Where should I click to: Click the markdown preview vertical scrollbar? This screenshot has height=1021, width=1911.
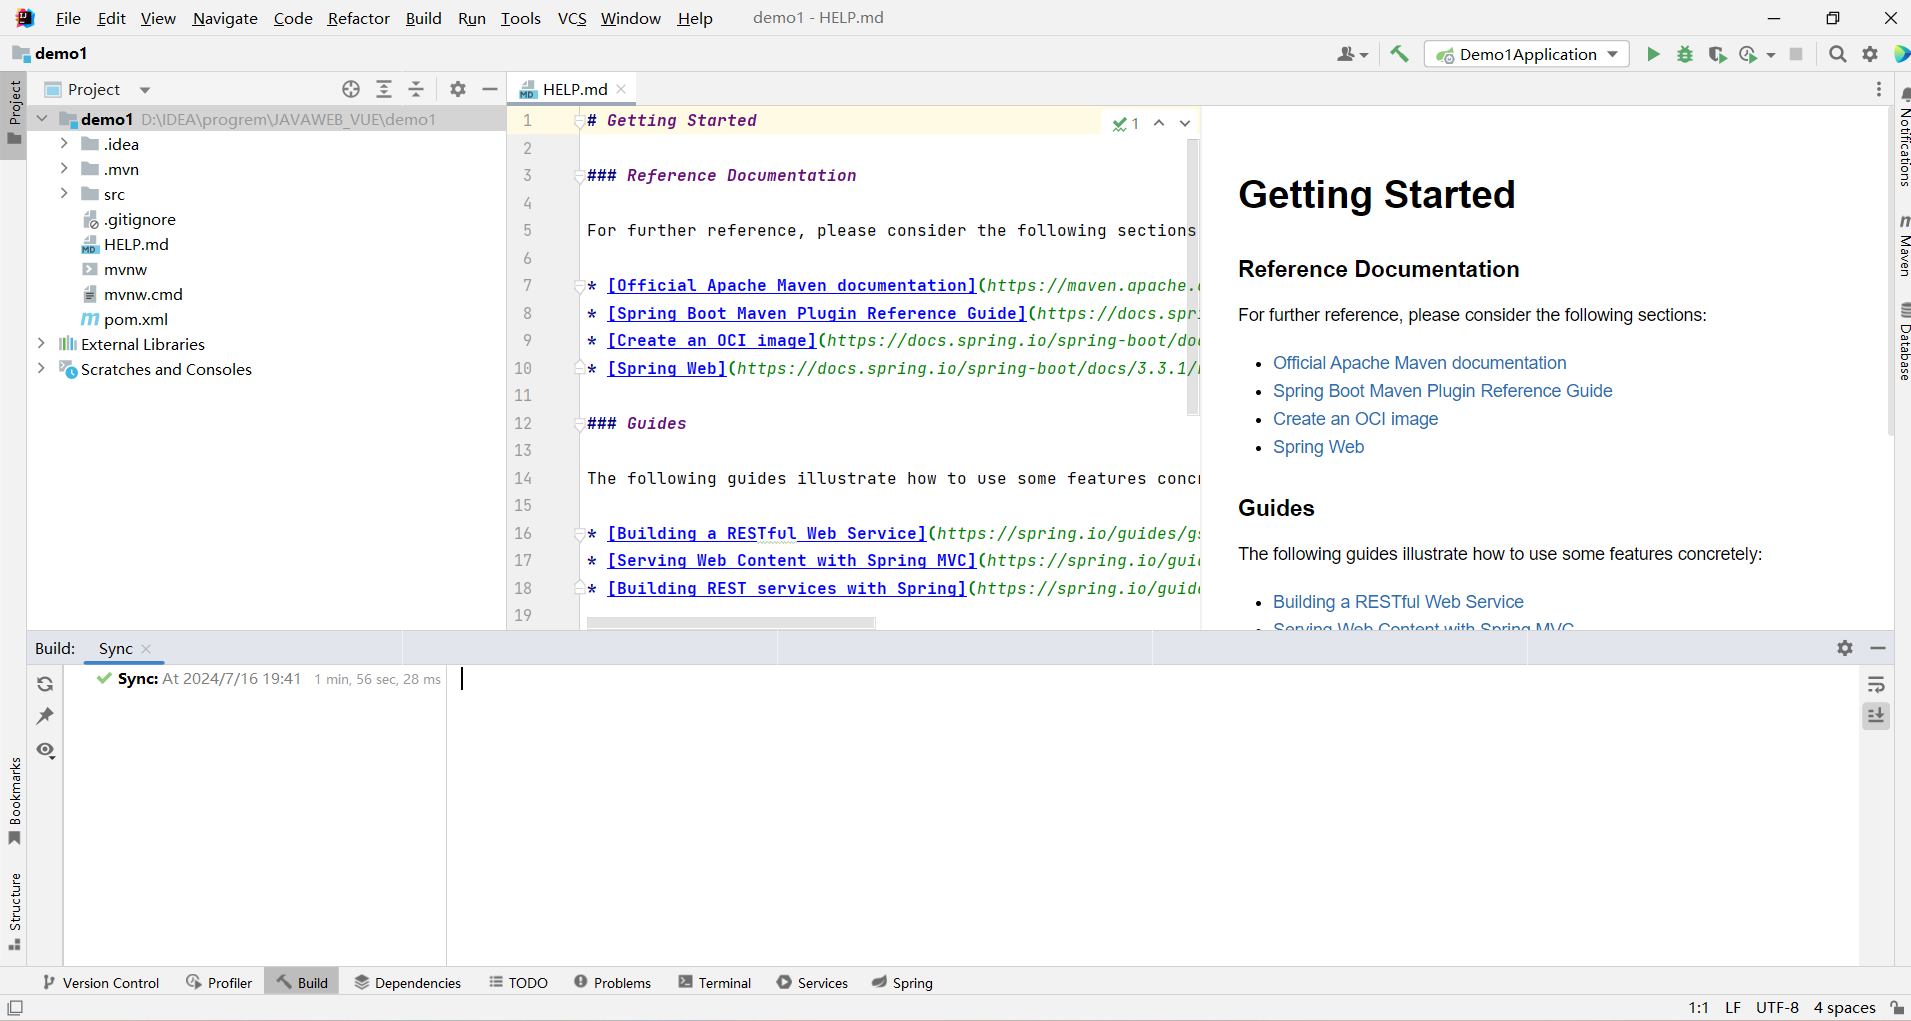point(1890,271)
